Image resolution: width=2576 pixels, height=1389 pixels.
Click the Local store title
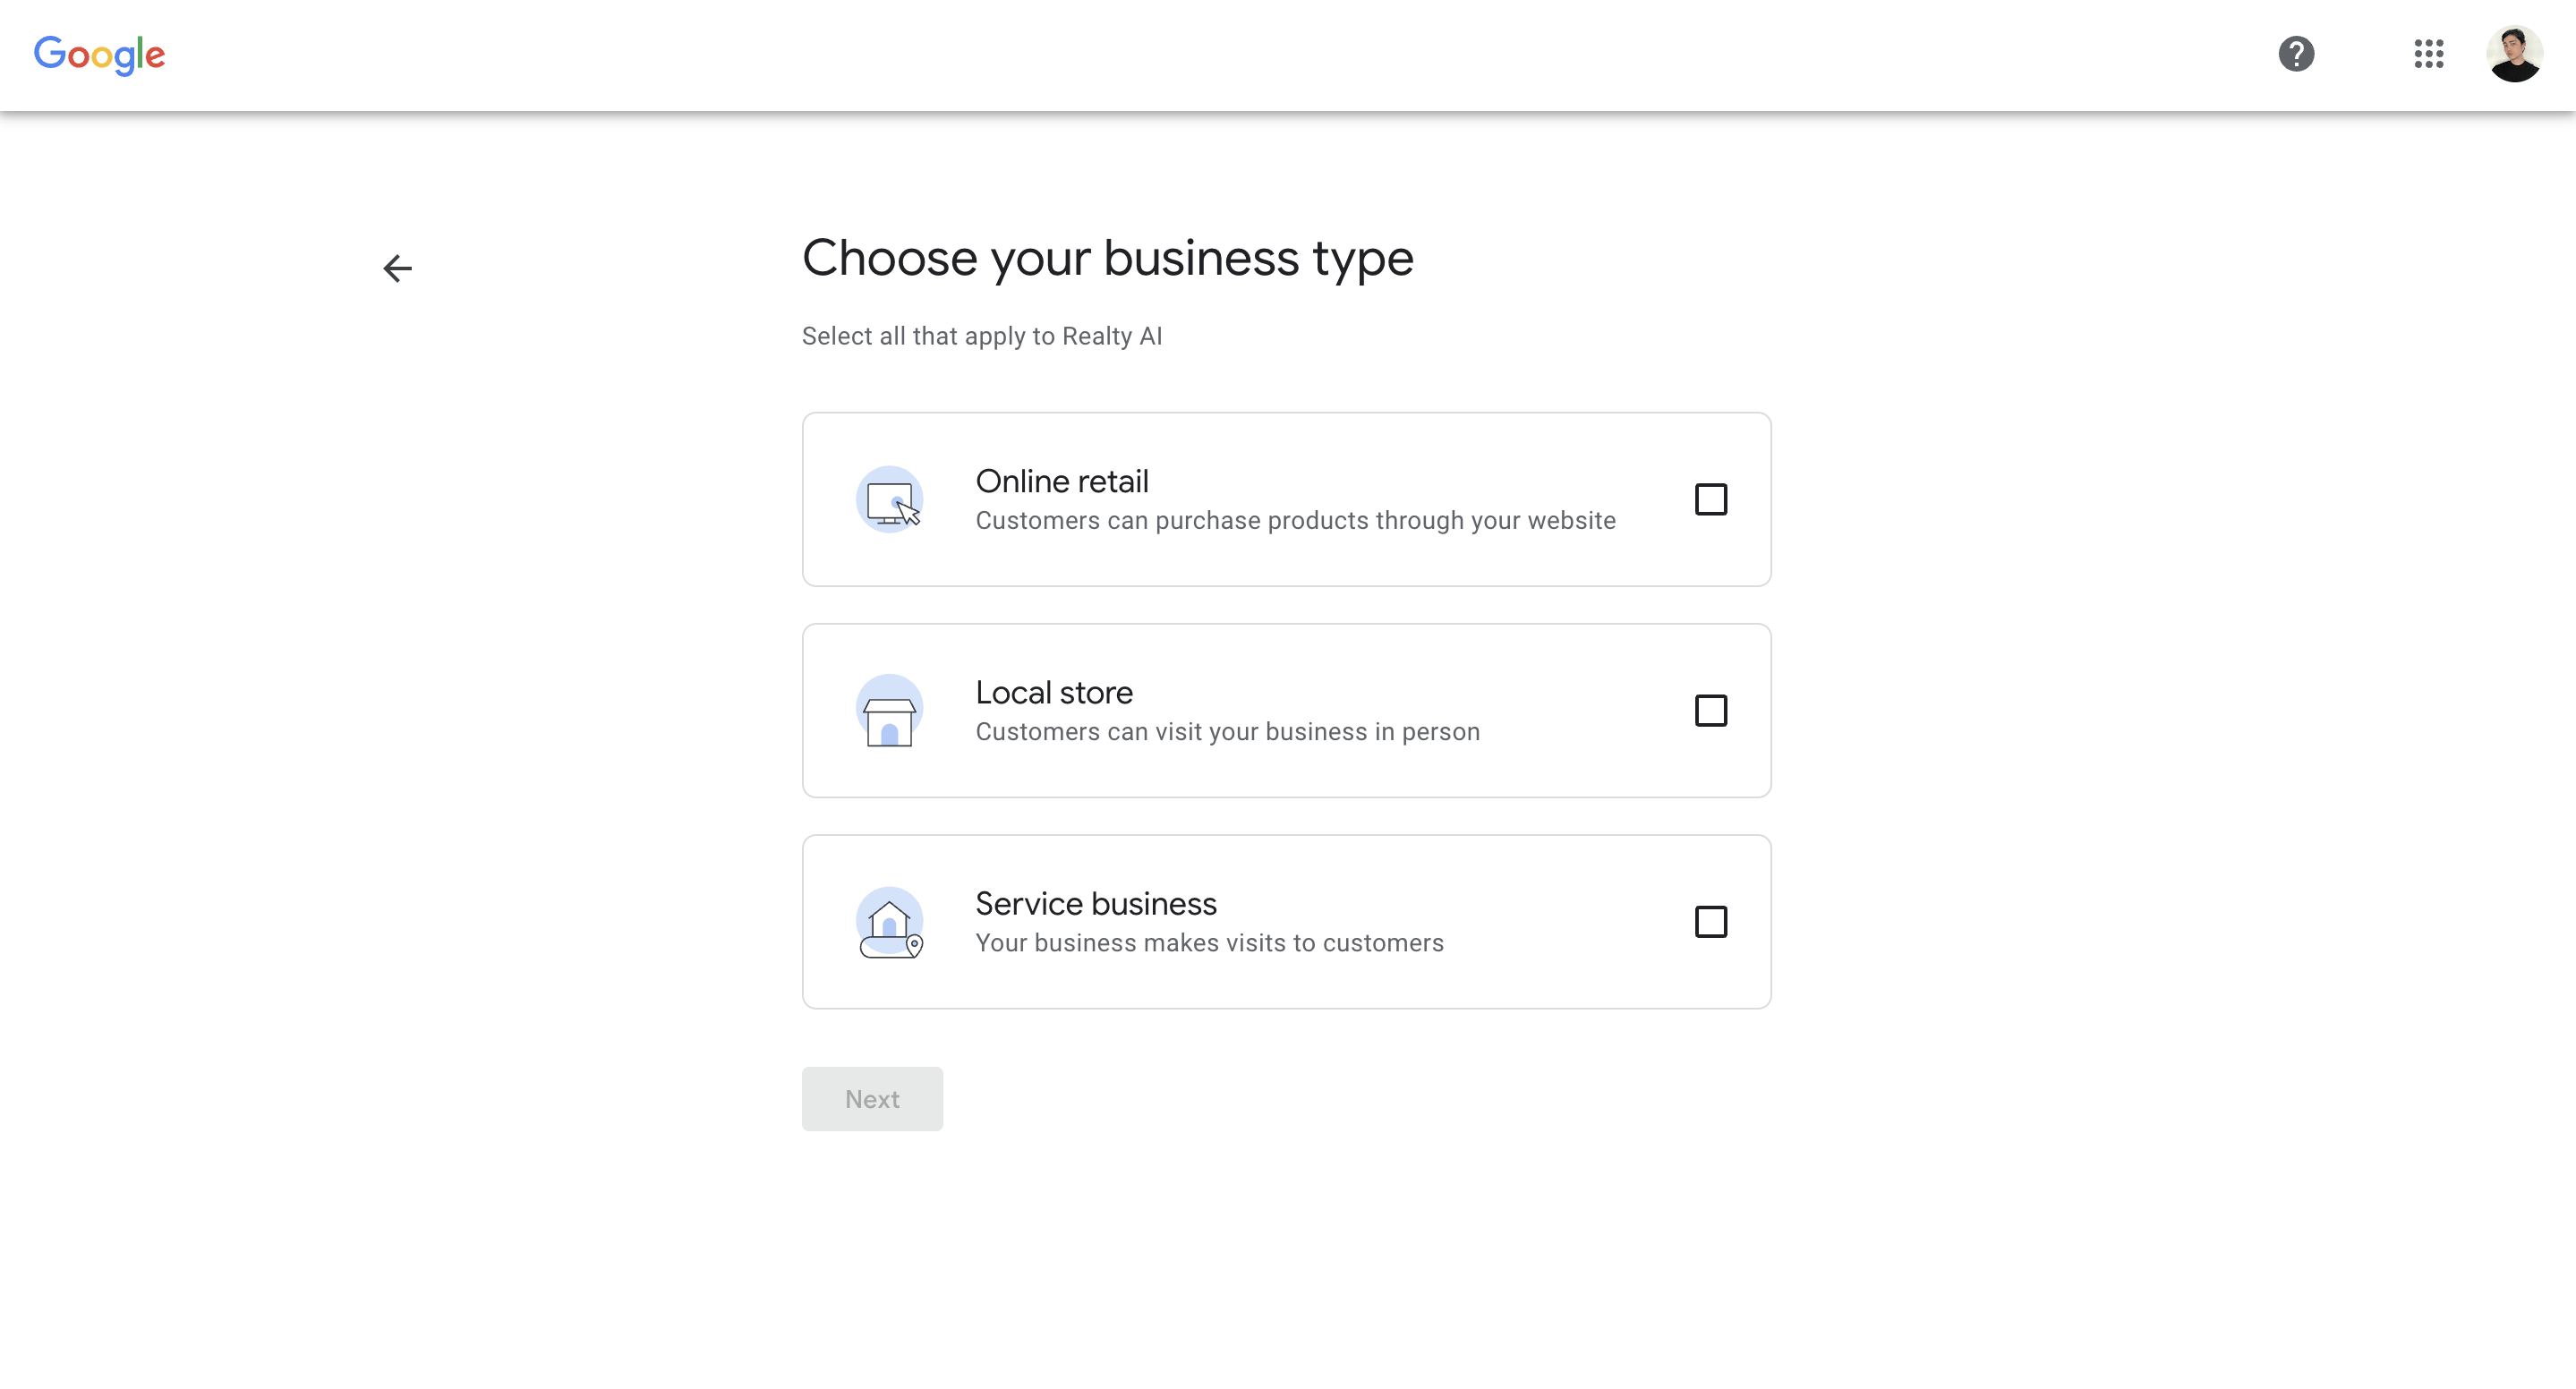click(1054, 692)
